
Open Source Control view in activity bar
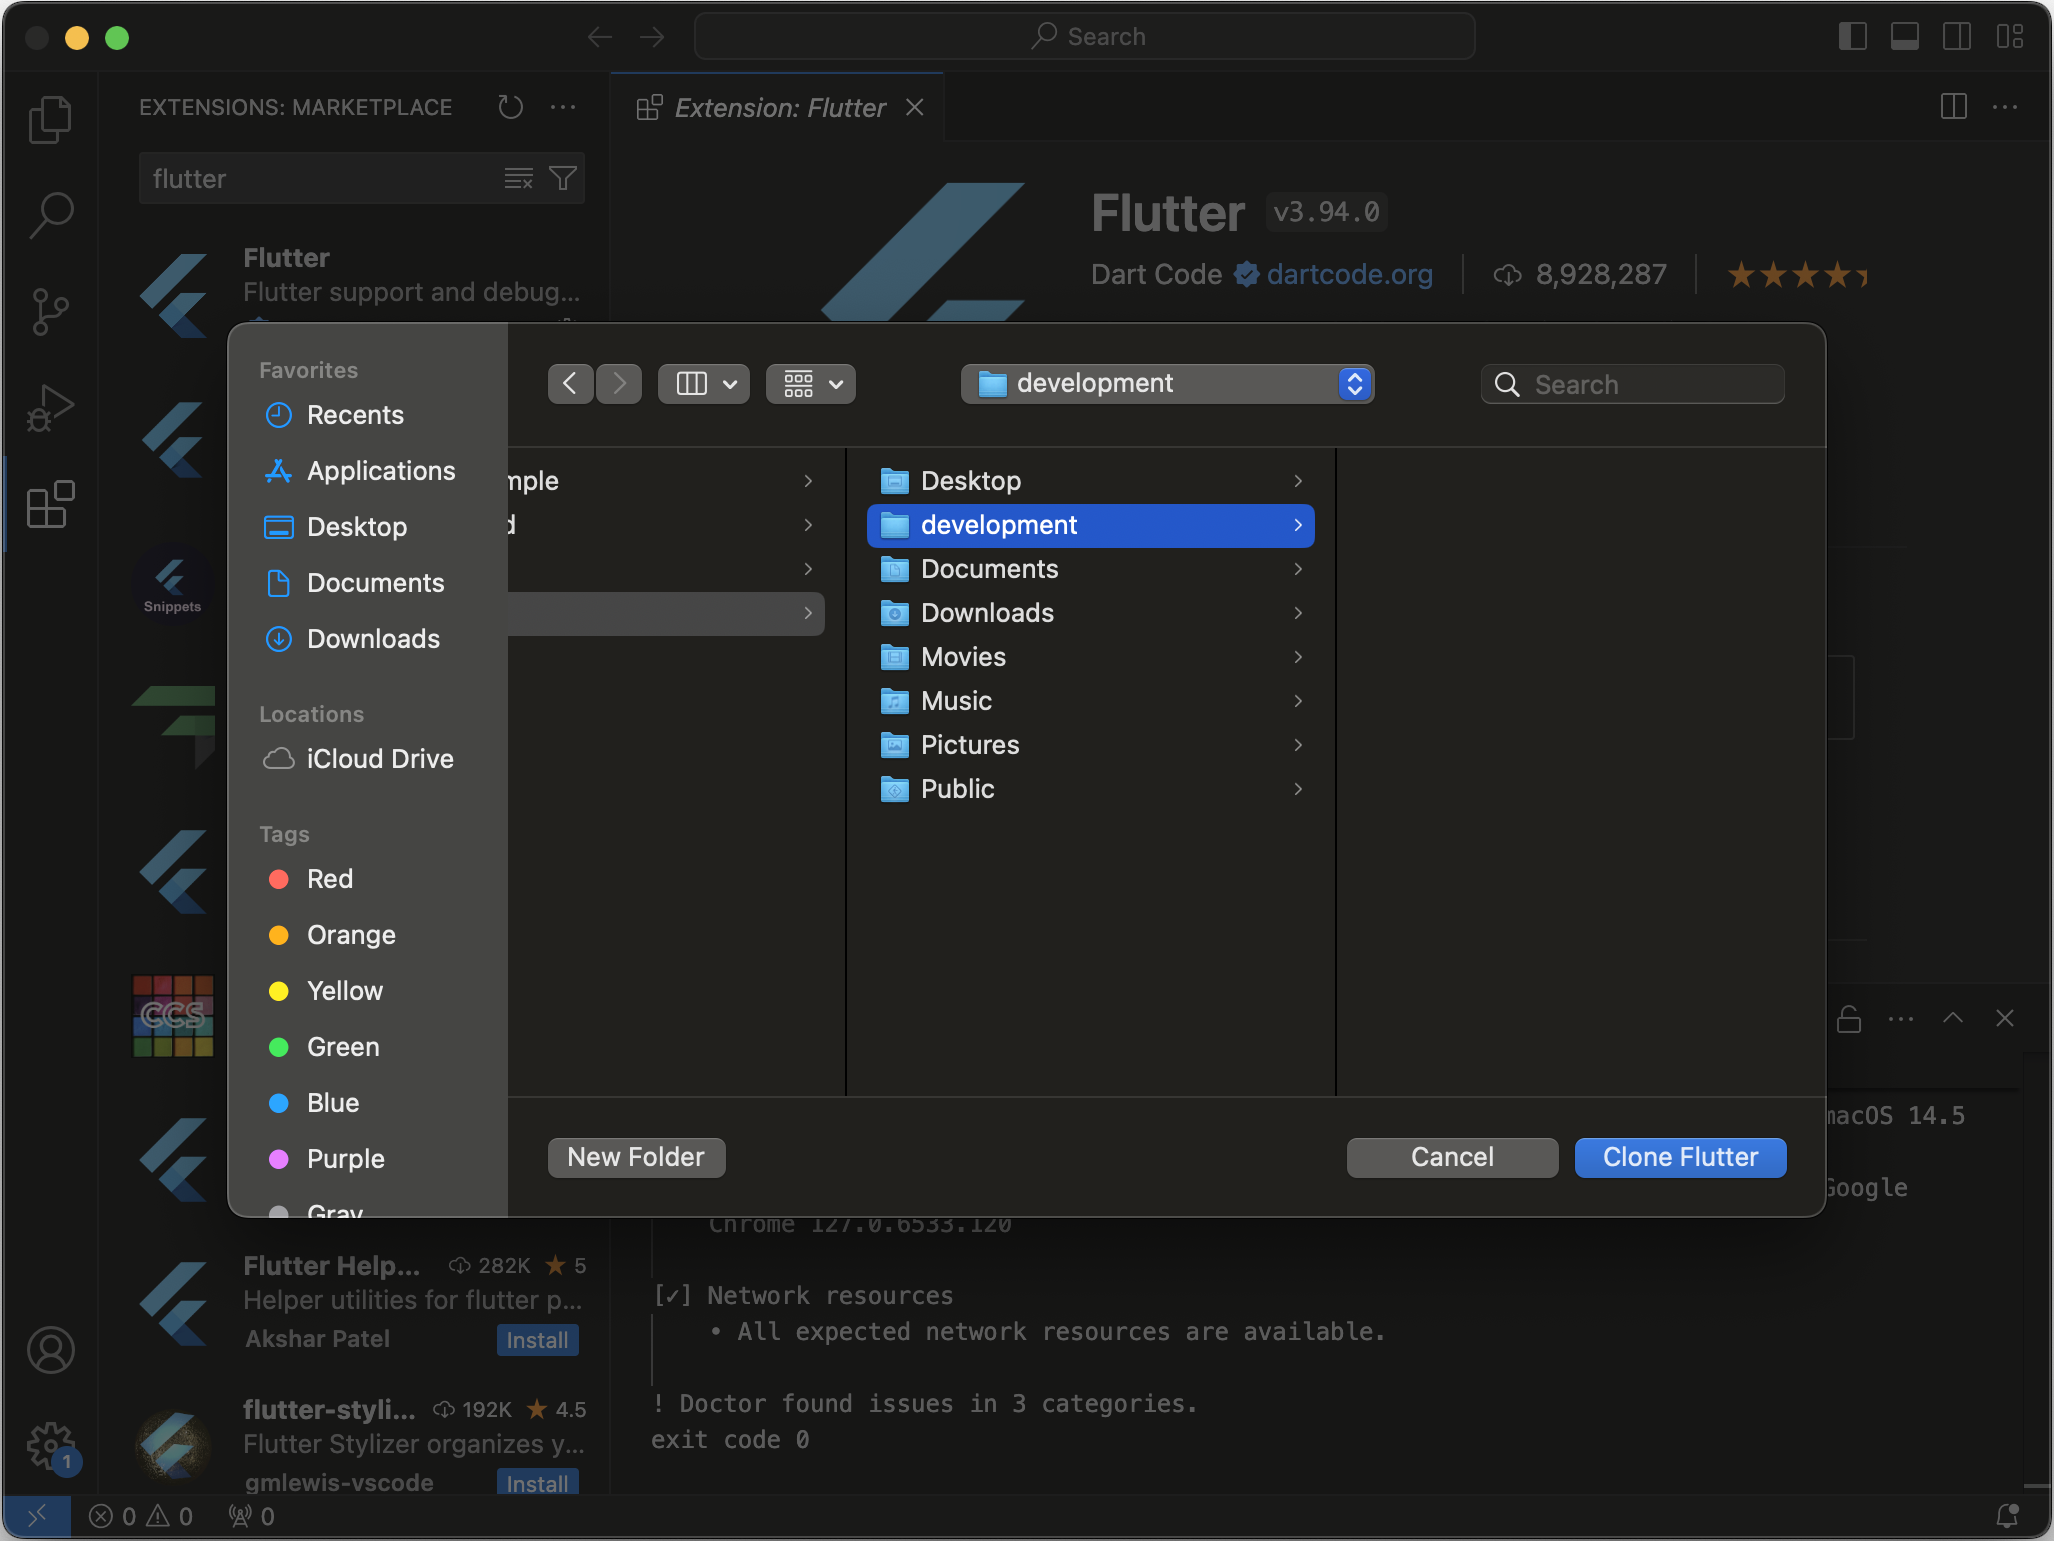pos(50,311)
